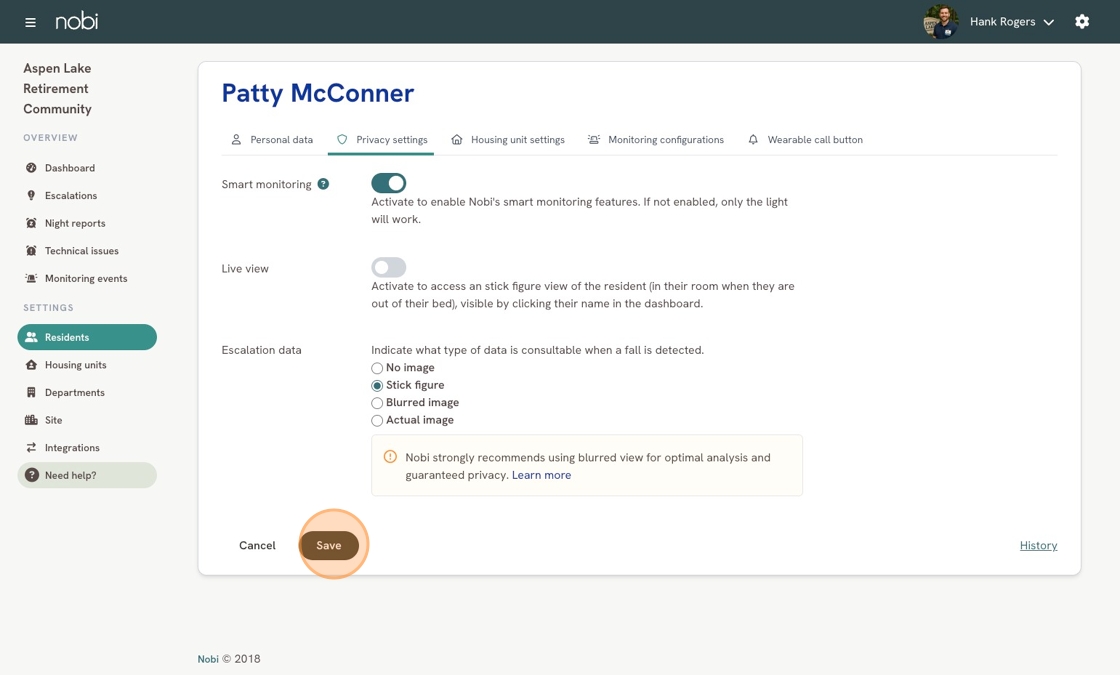1120x675 pixels.
Task: Select the No image option
Action: pos(377,368)
